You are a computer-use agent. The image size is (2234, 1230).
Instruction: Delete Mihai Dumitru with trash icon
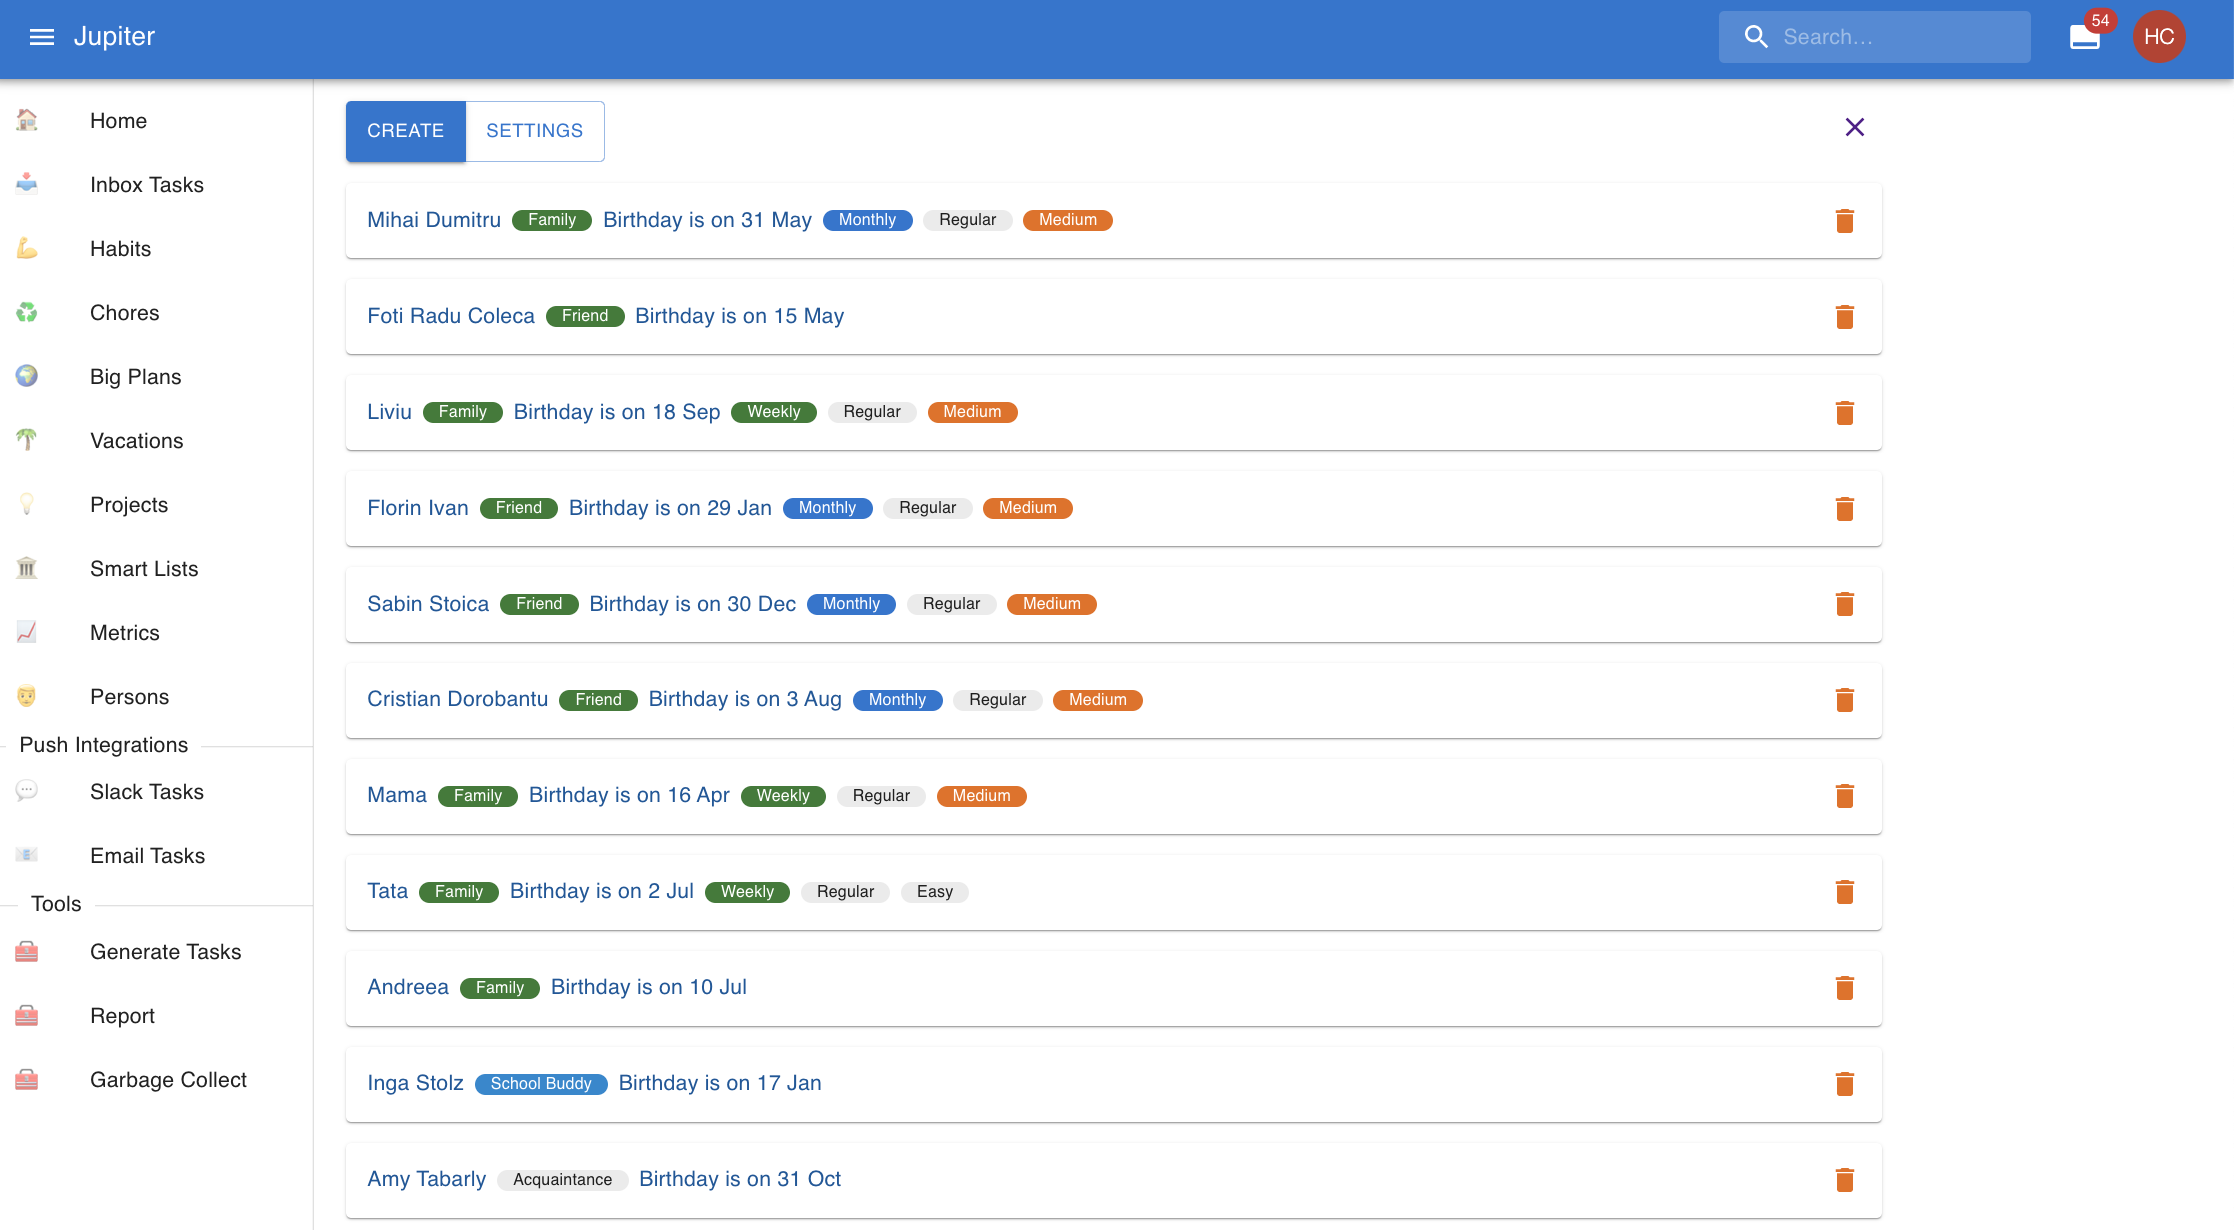[1844, 221]
